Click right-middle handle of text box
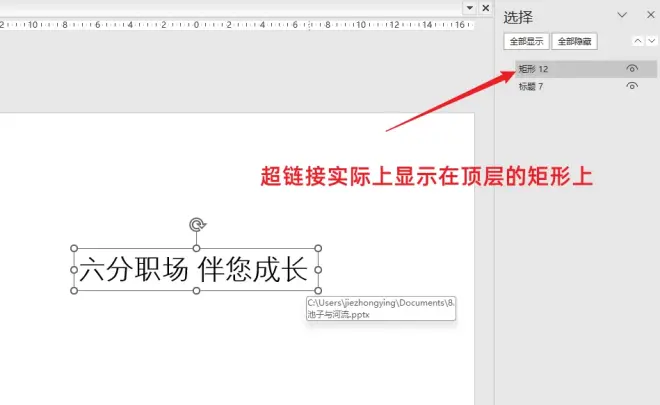This screenshot has height=405, width=660. tap(318, 269)
